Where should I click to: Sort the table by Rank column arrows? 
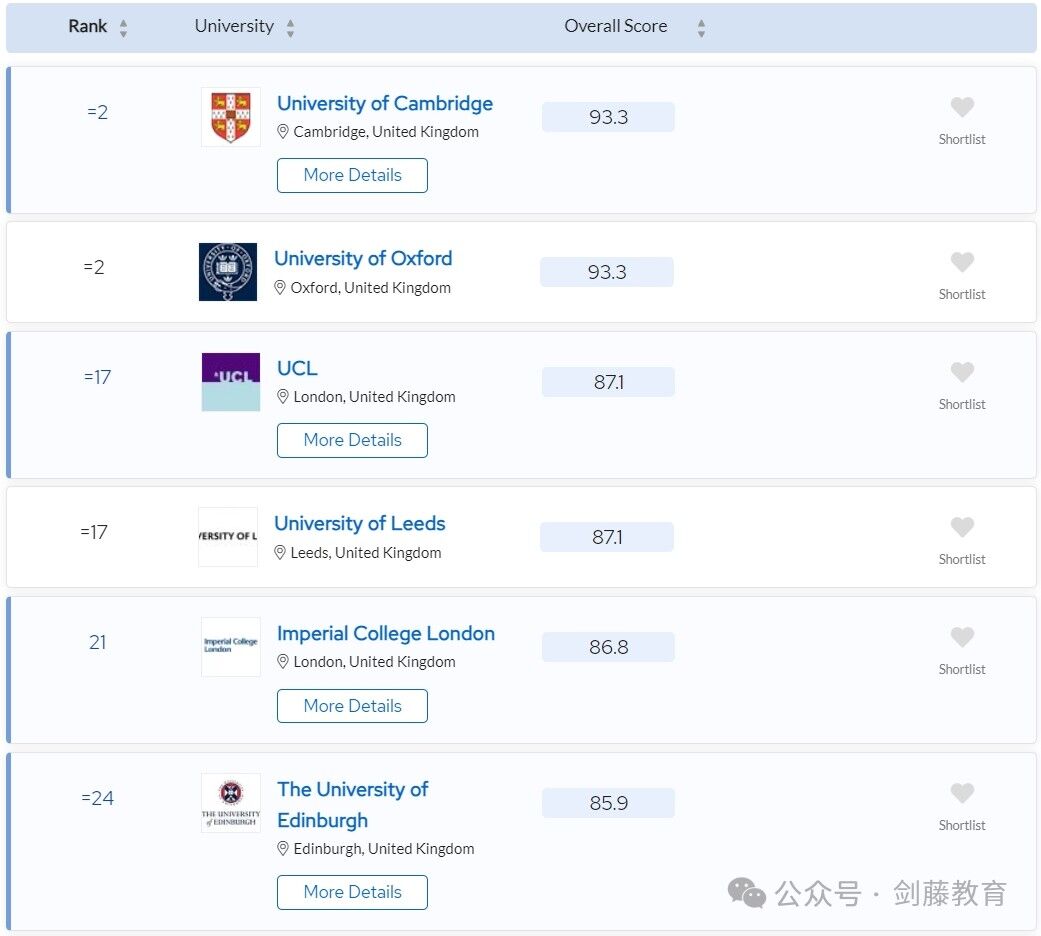coord(123,28)
